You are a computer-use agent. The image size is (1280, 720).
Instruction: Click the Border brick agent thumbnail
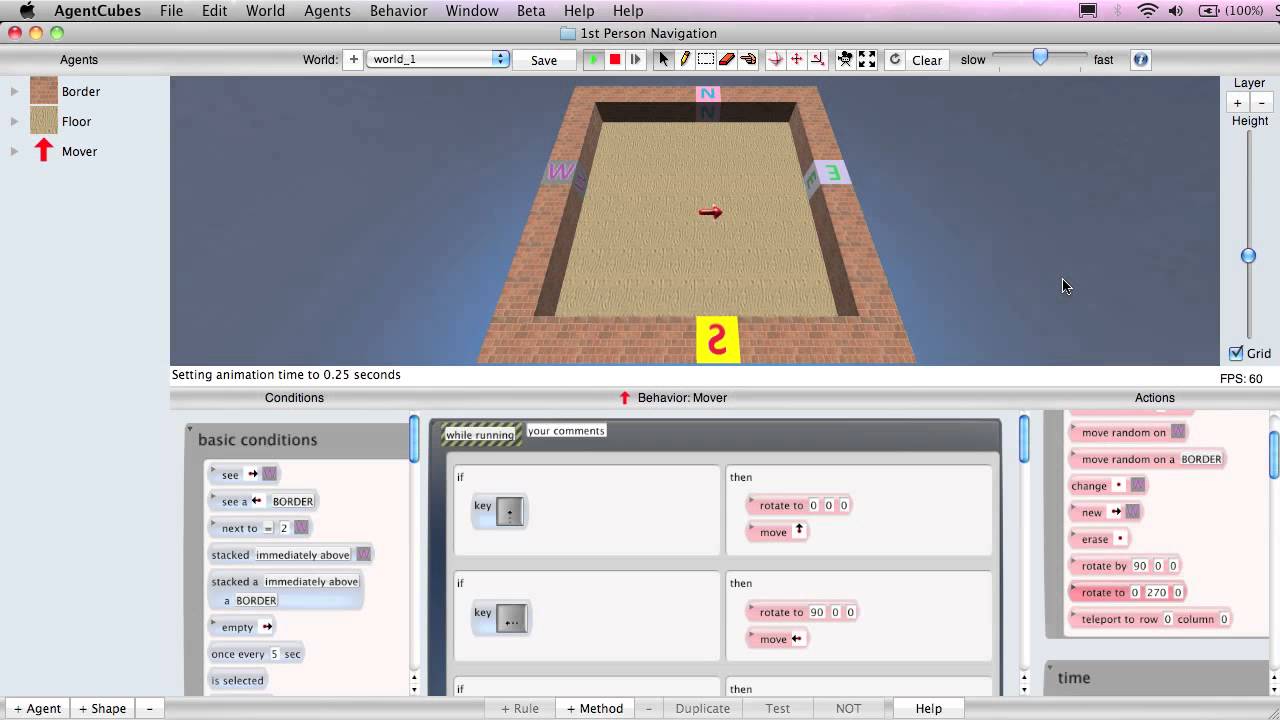[x=44, y=91]
